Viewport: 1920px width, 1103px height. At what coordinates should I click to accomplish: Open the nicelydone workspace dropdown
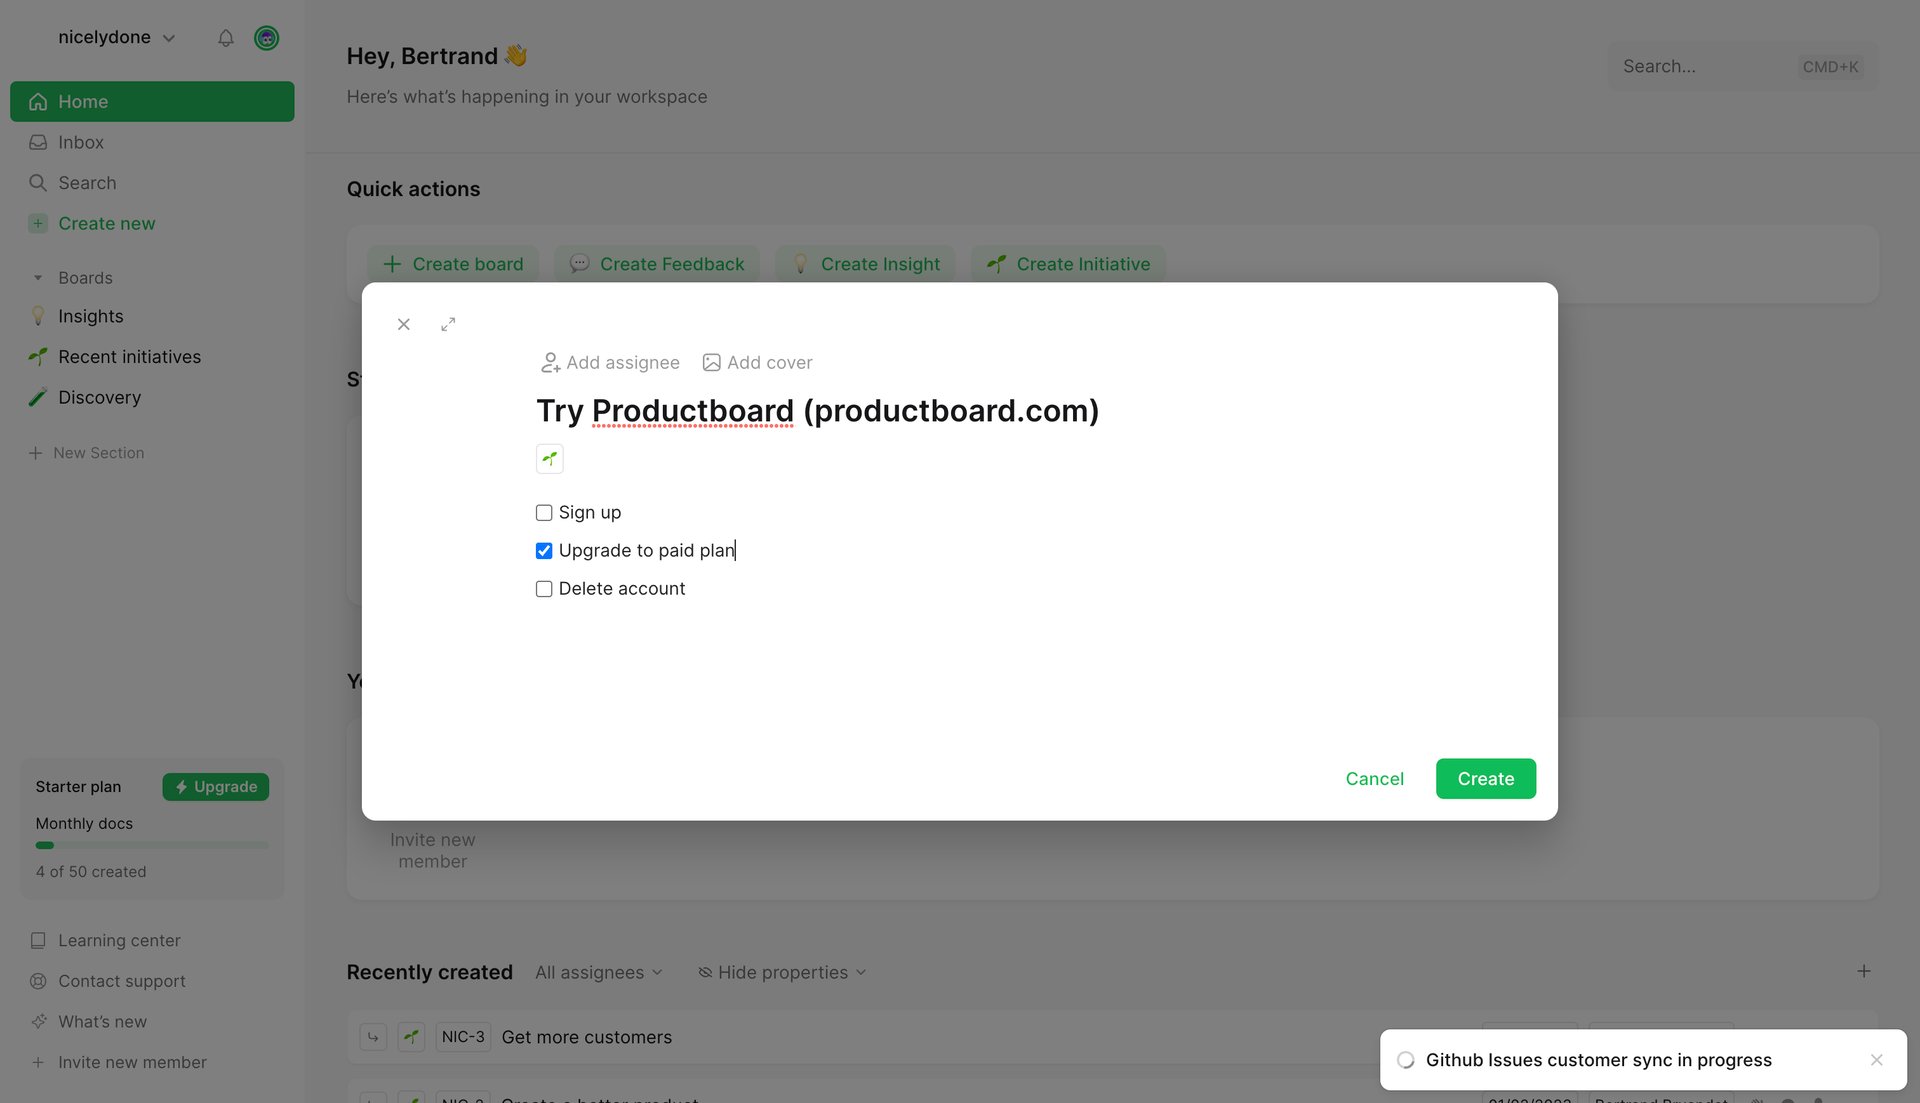116,37
